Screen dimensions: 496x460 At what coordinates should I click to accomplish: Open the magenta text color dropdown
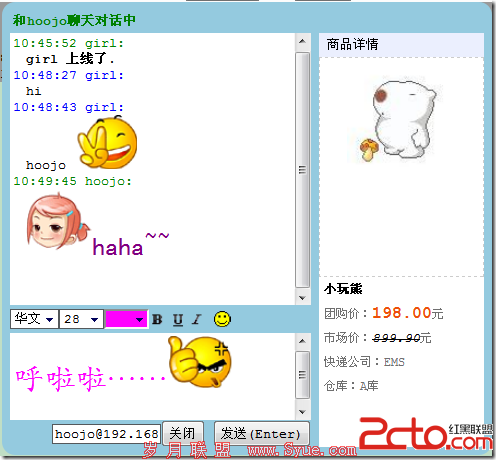126,319
